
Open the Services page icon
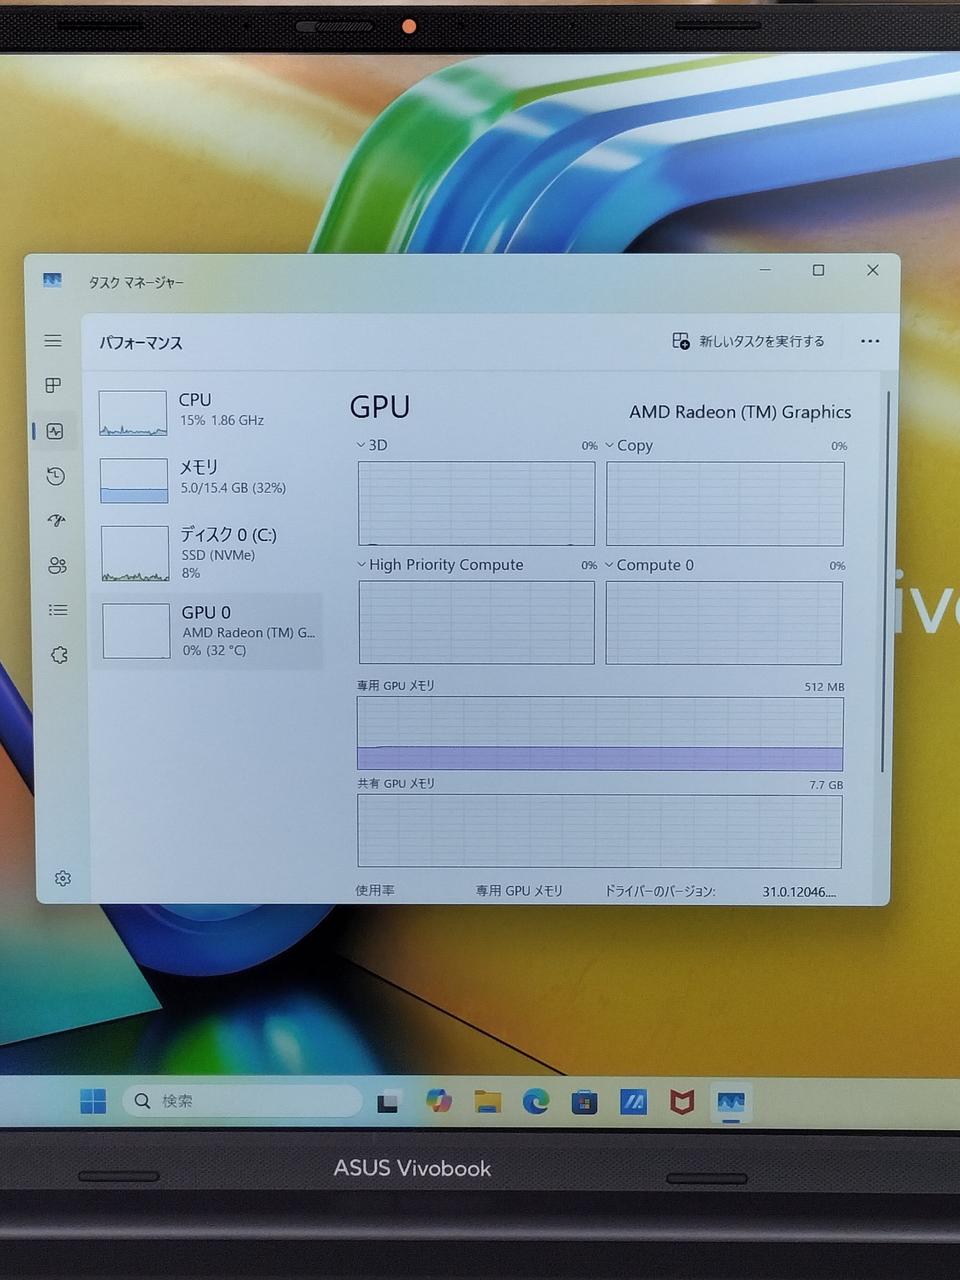[59, 655]
